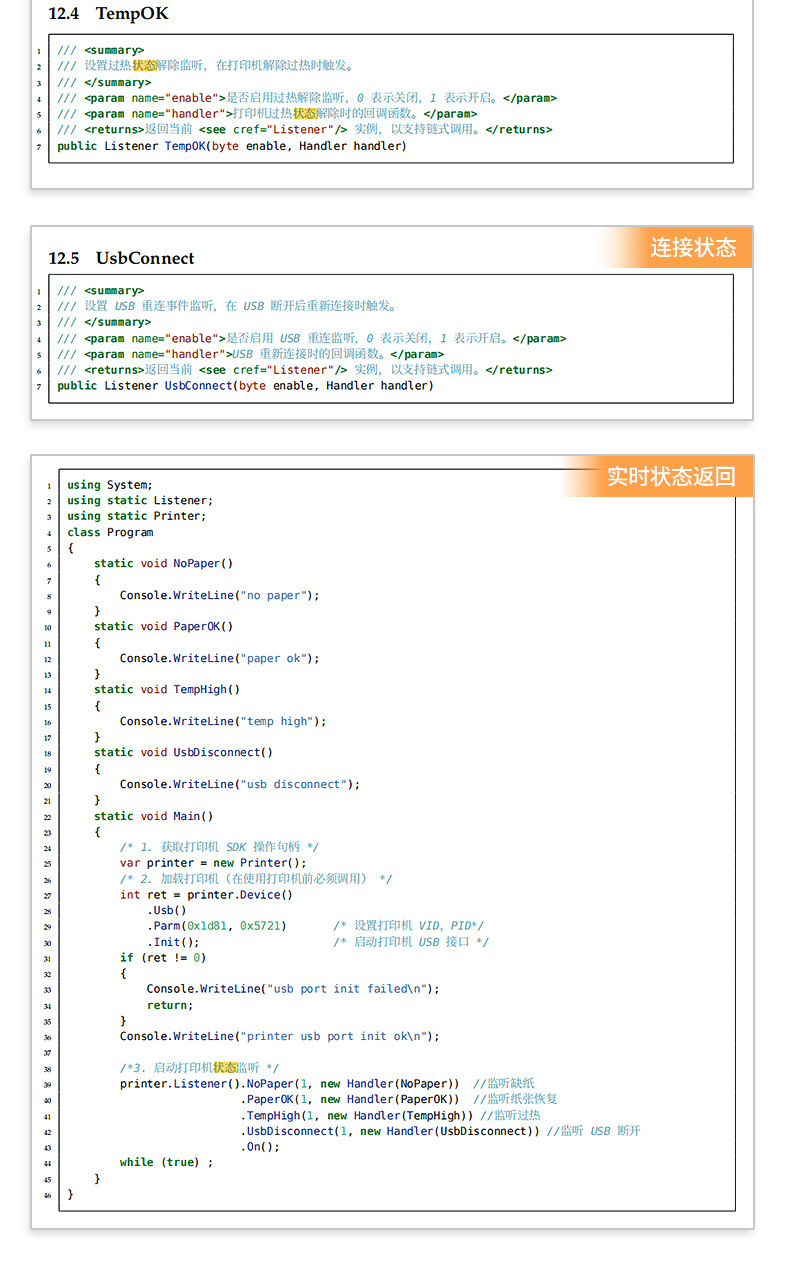Click the "12.5 UsbConnect" section heading
Screen dimensions: 790x1273
(x=121, y=258)
